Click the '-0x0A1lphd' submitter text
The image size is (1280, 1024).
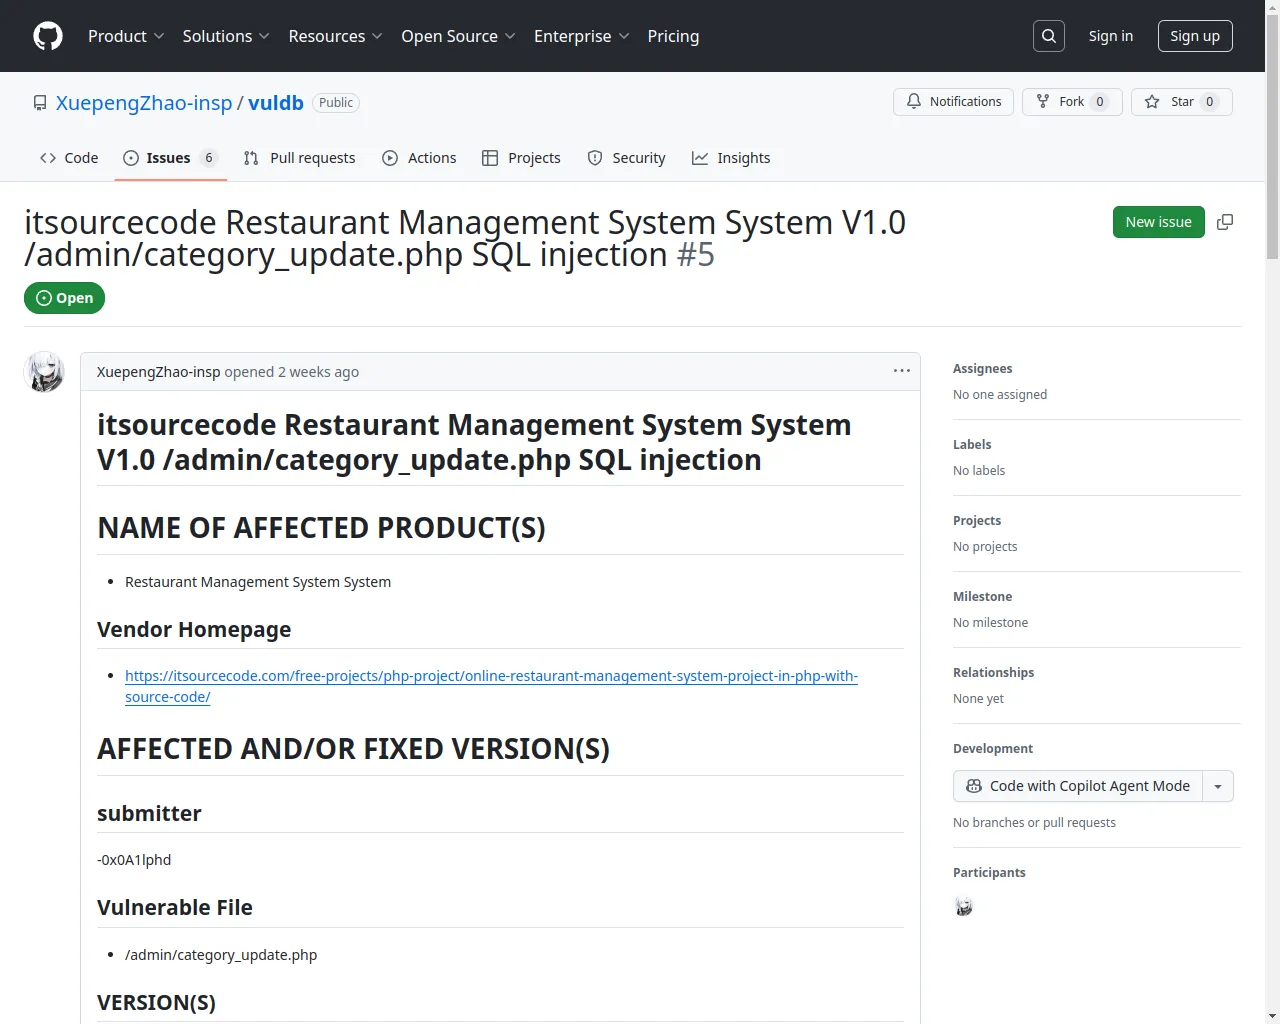134,860
